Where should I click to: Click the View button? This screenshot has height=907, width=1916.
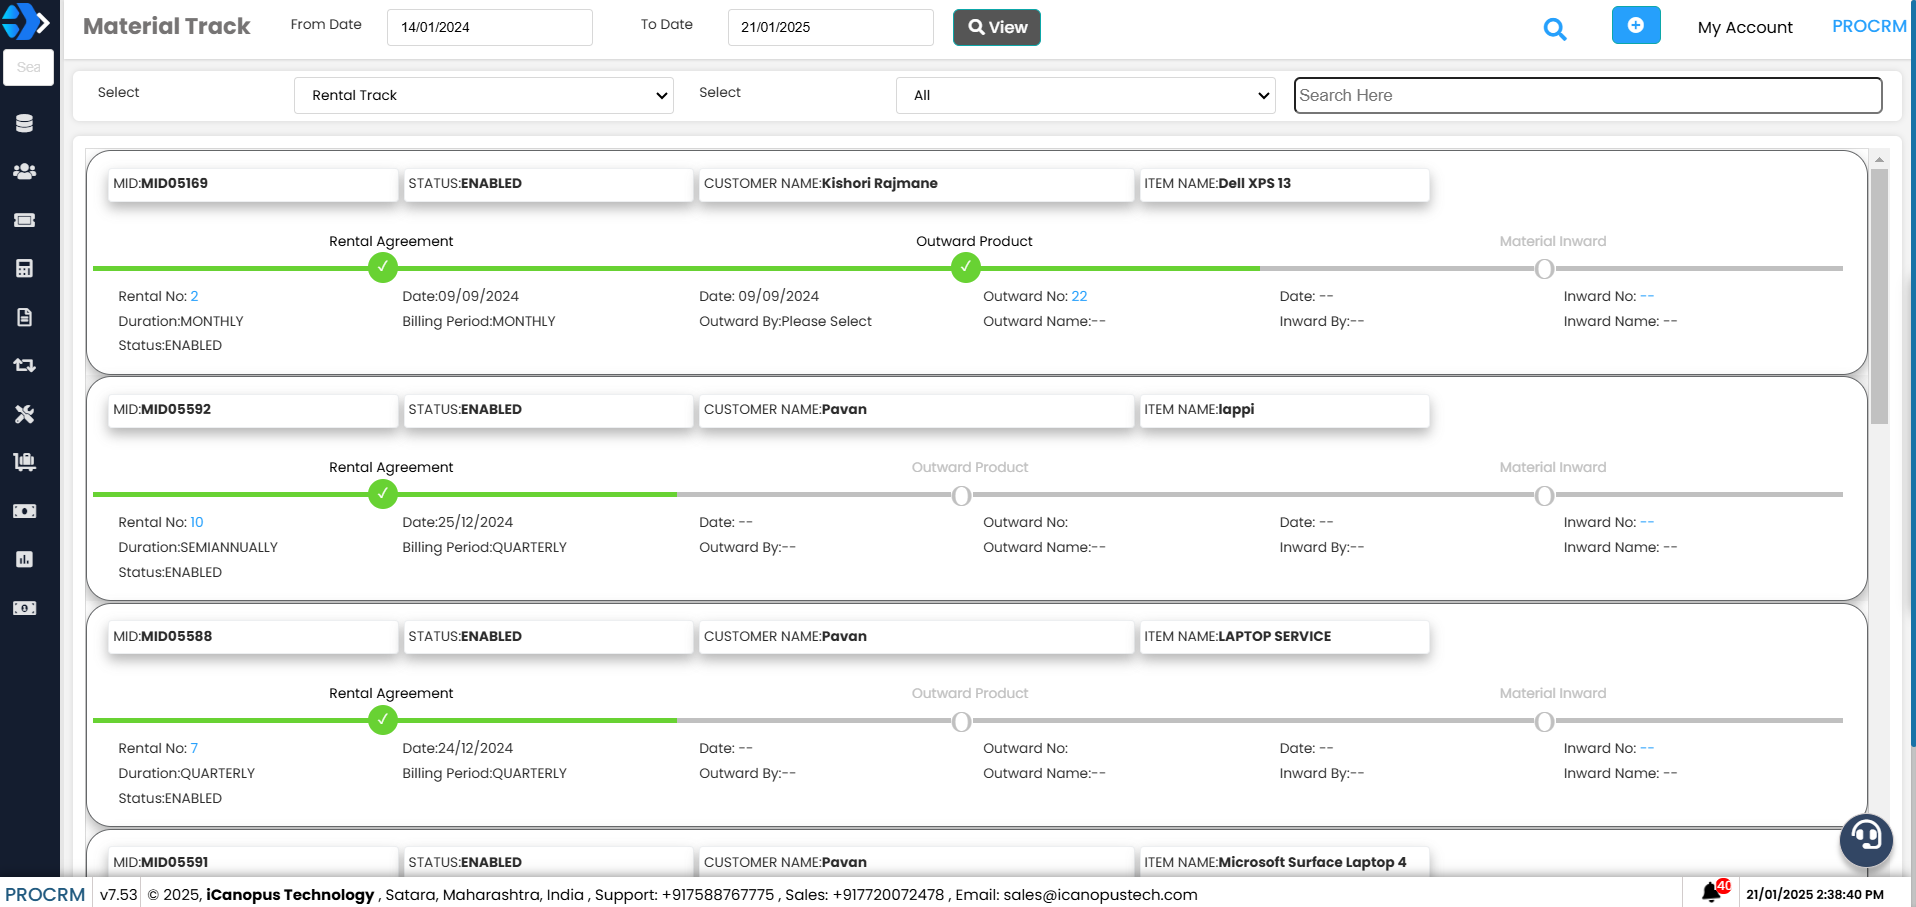click(x=996, y=27)
